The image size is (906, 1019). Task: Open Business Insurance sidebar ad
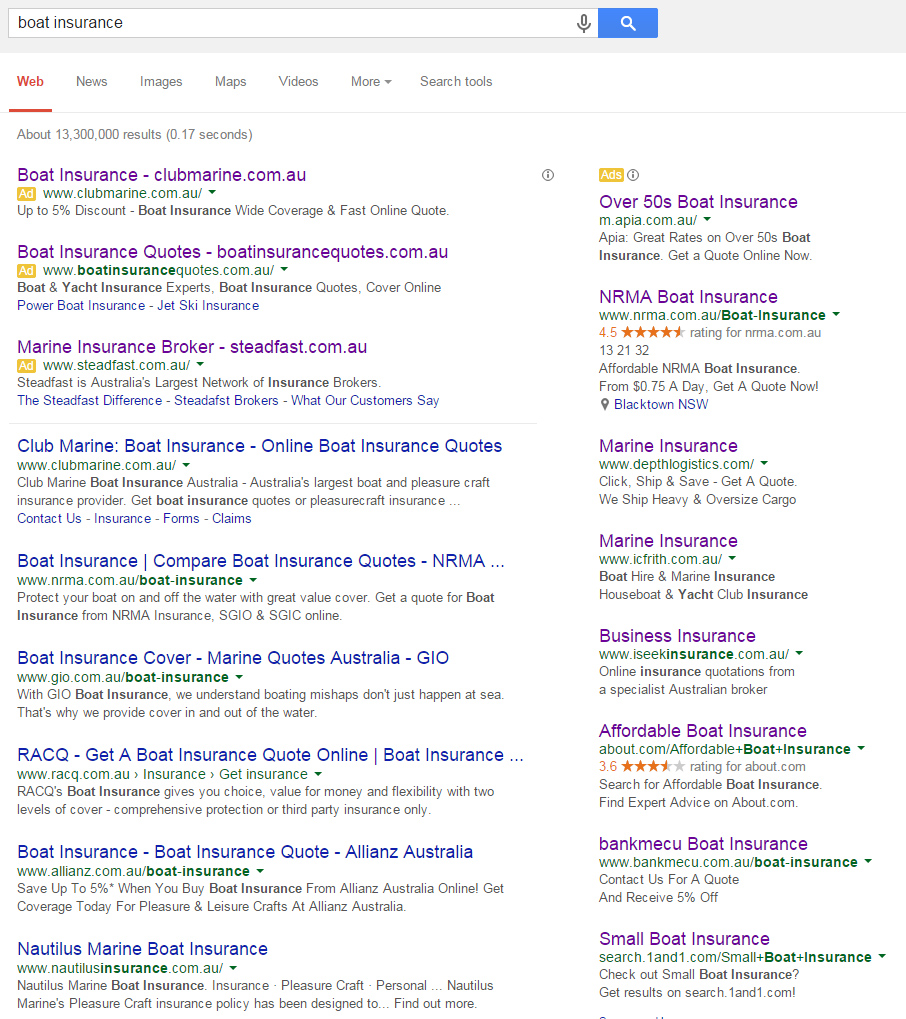coord(677,636)
